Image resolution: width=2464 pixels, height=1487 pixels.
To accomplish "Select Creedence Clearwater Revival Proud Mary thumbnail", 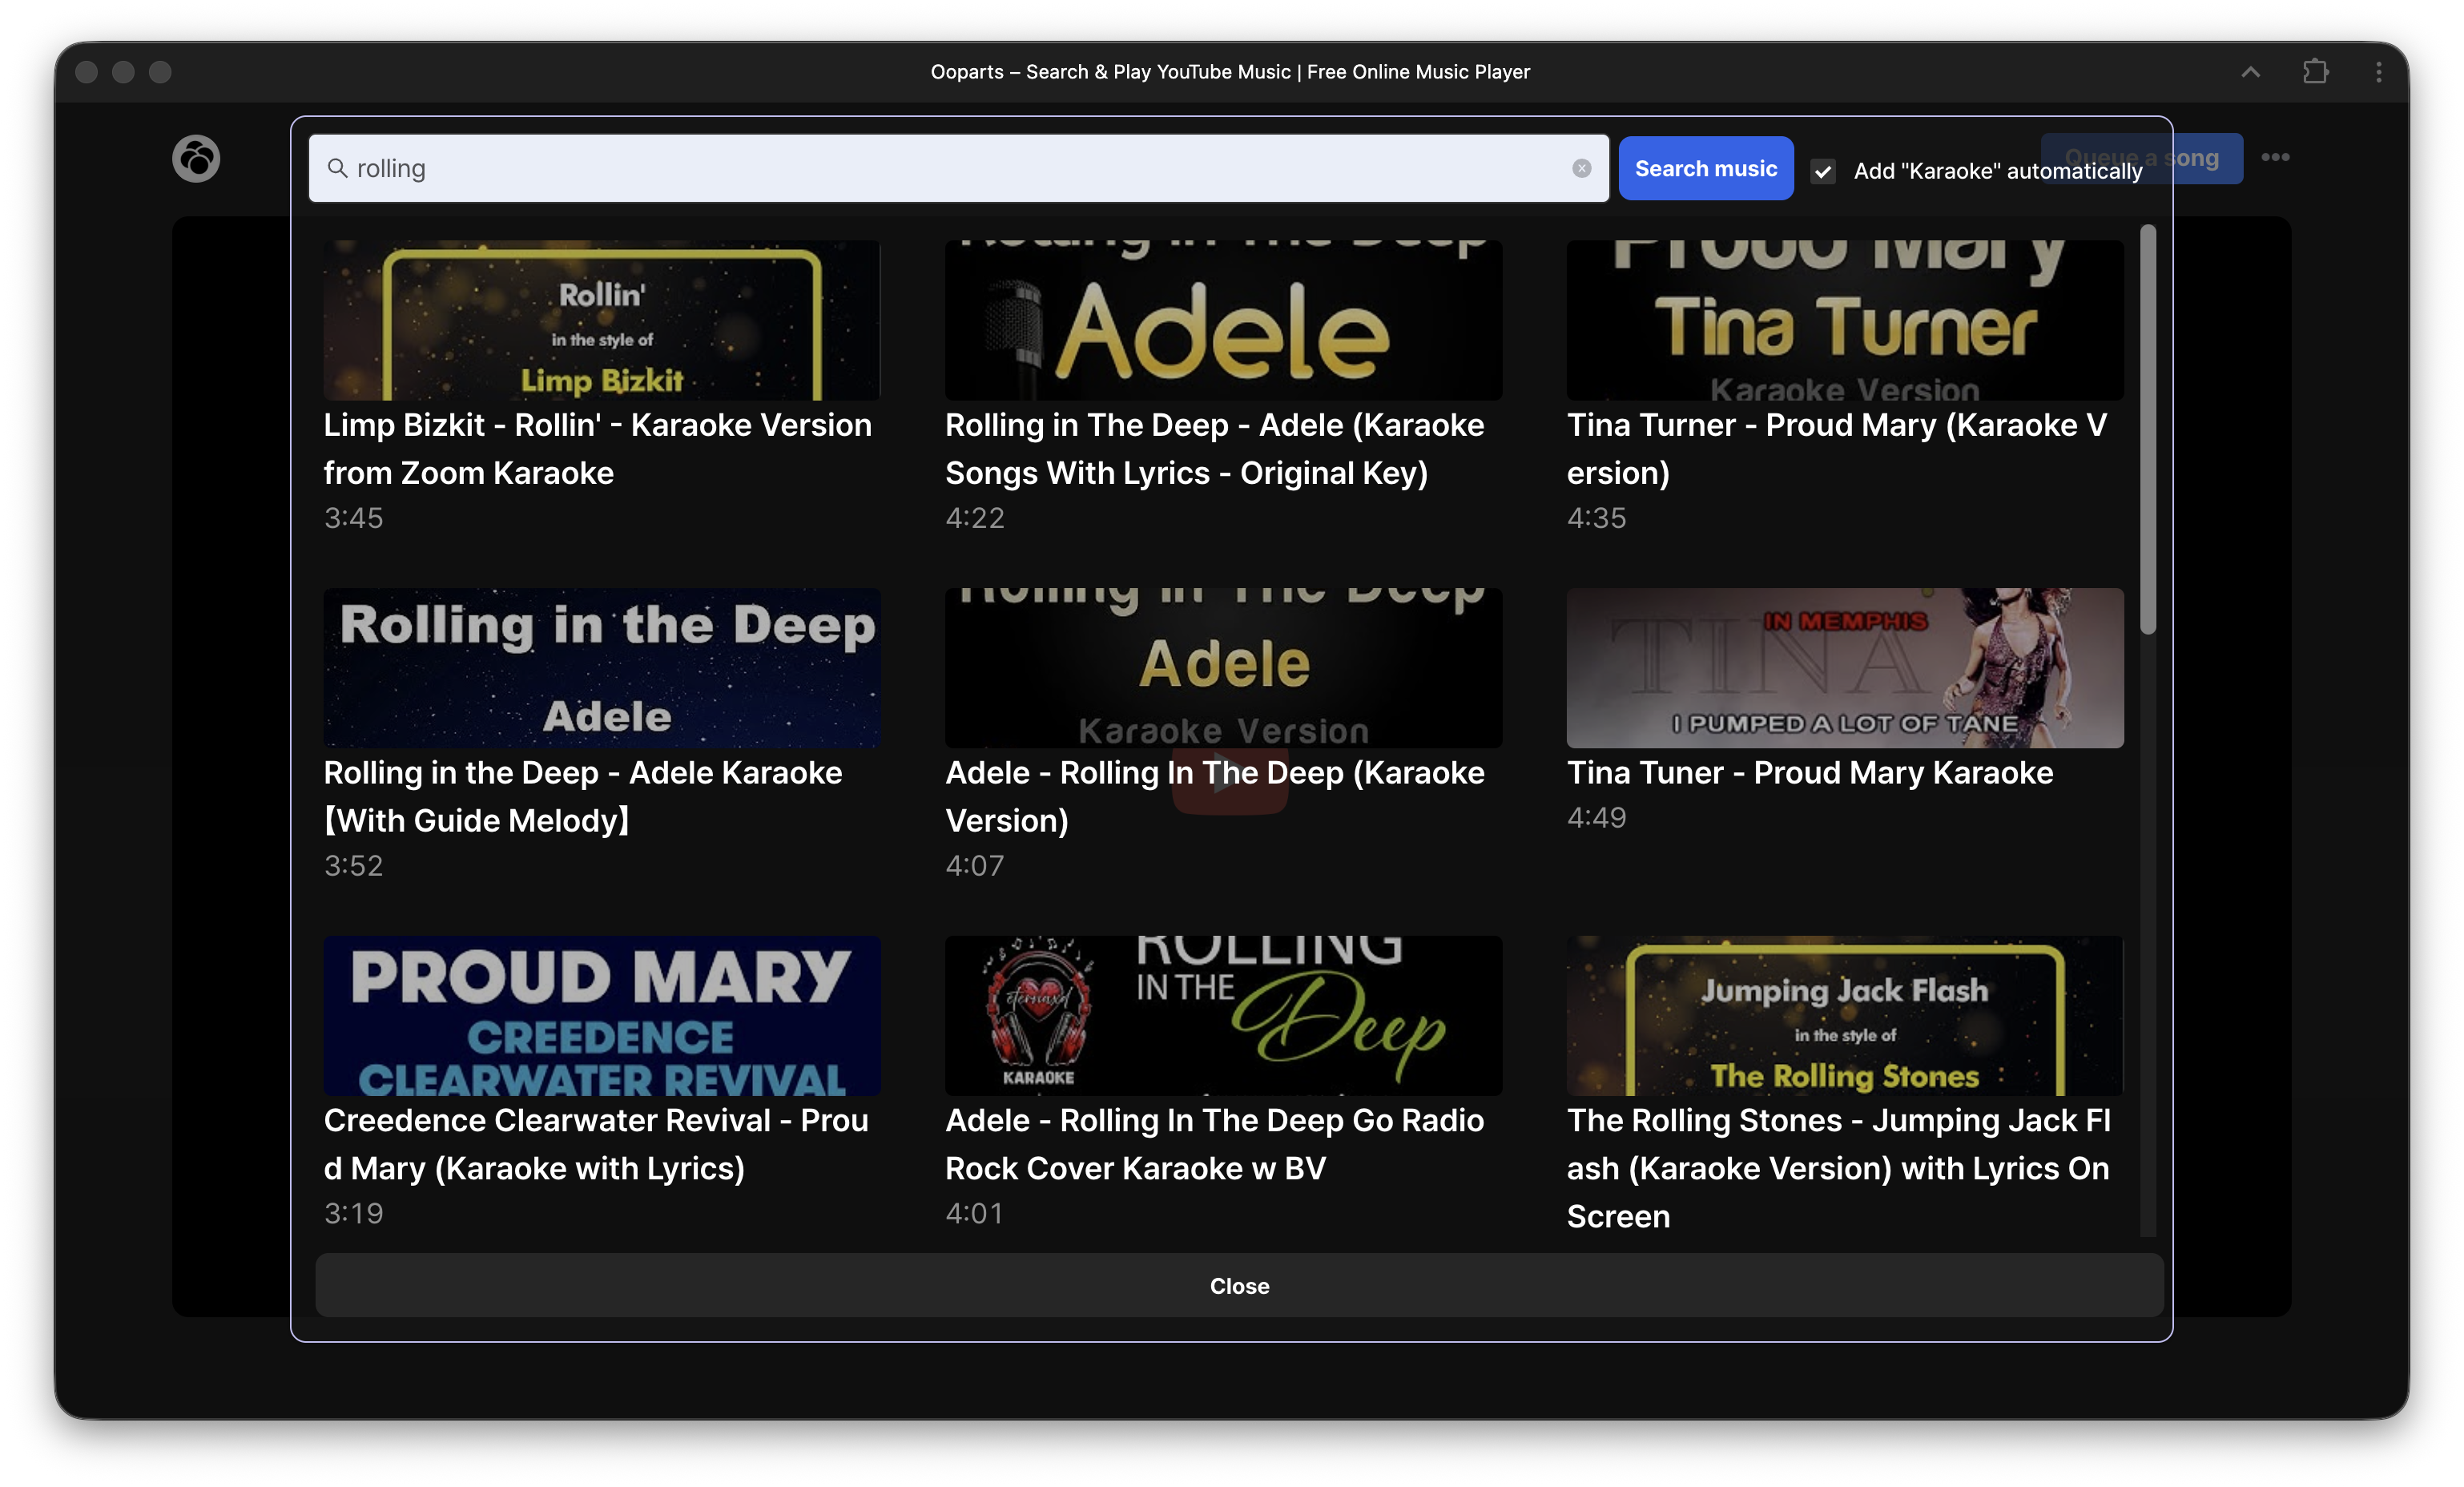I will pyautogui.click(x=601, y=1015).
